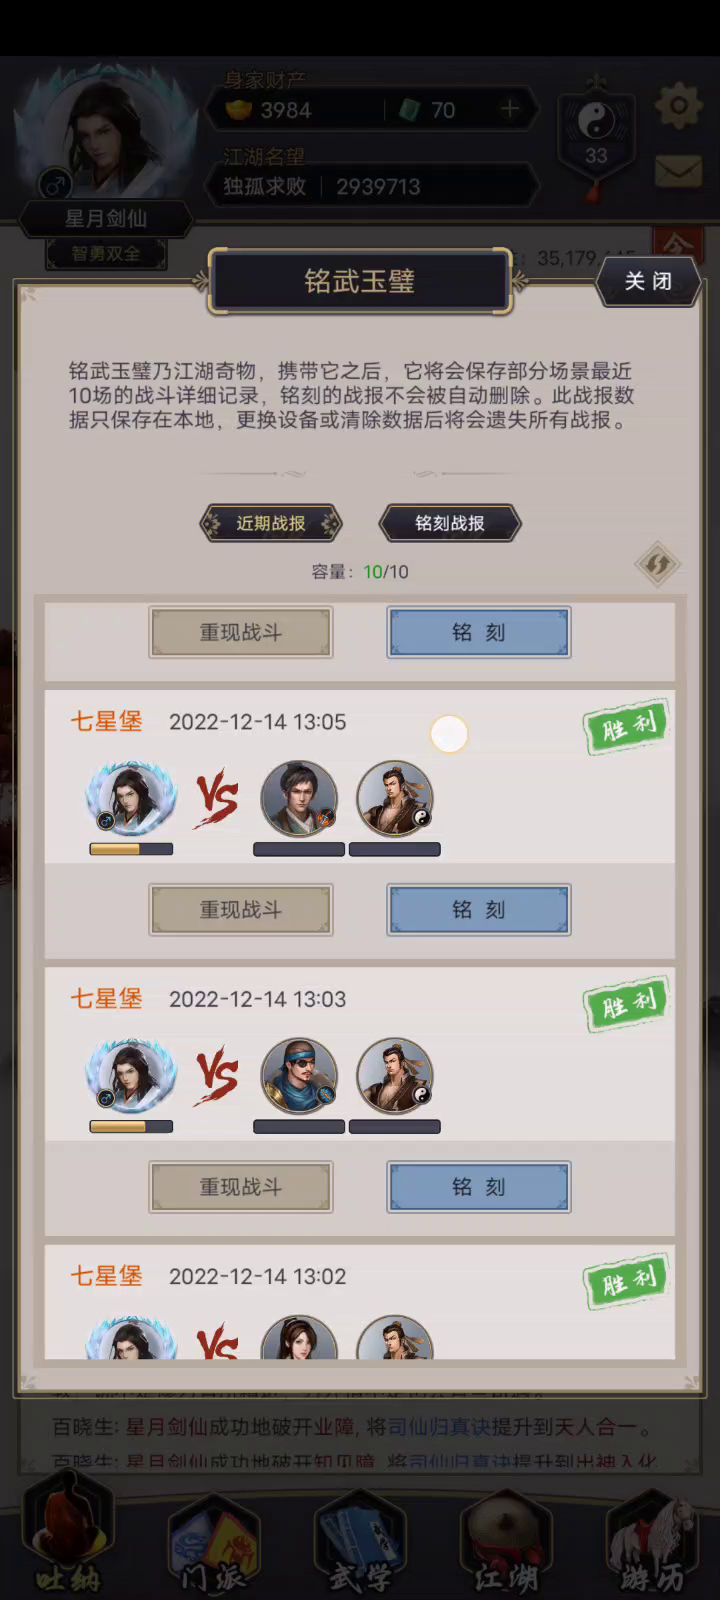The image size is (720, 1600).
Task: Open the 武学 bottom navigation icon
Action: (x=360, y=1545)
